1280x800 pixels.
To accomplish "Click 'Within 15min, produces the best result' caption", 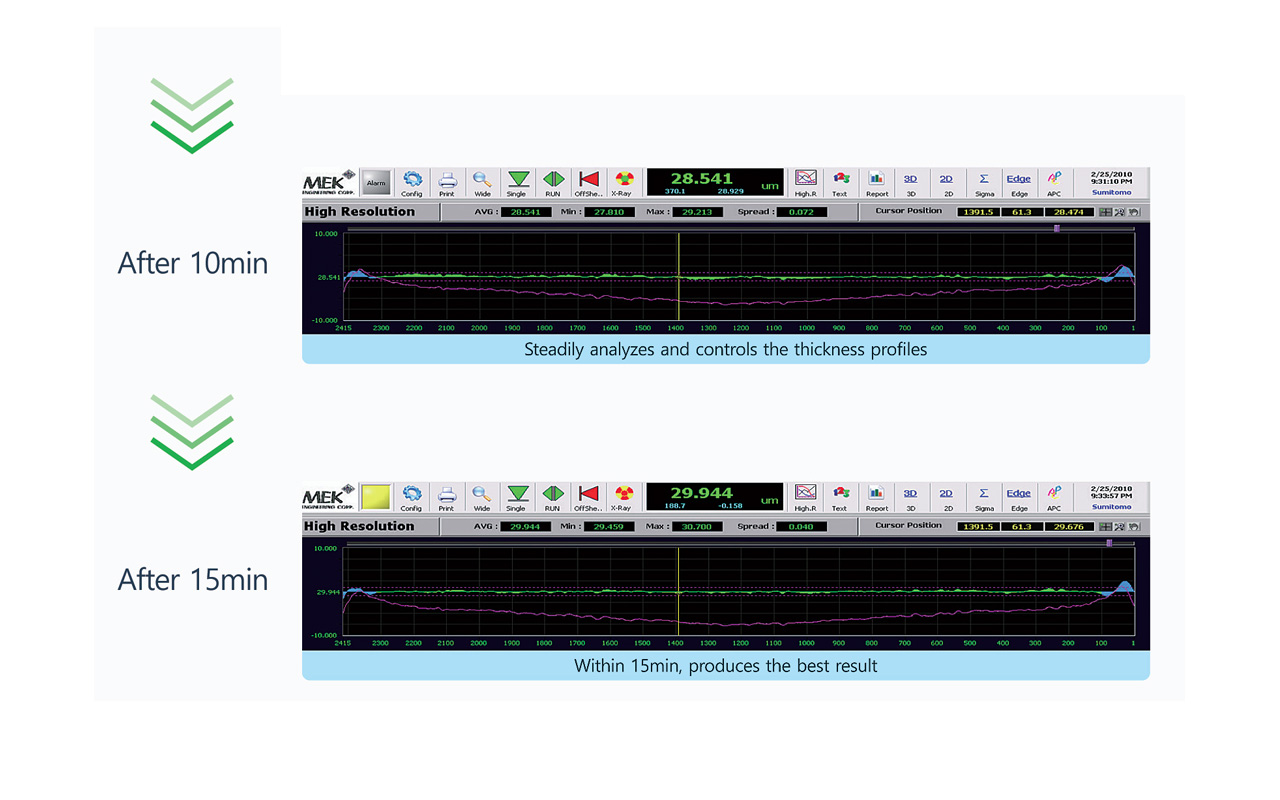I will (x=726, y=666).
